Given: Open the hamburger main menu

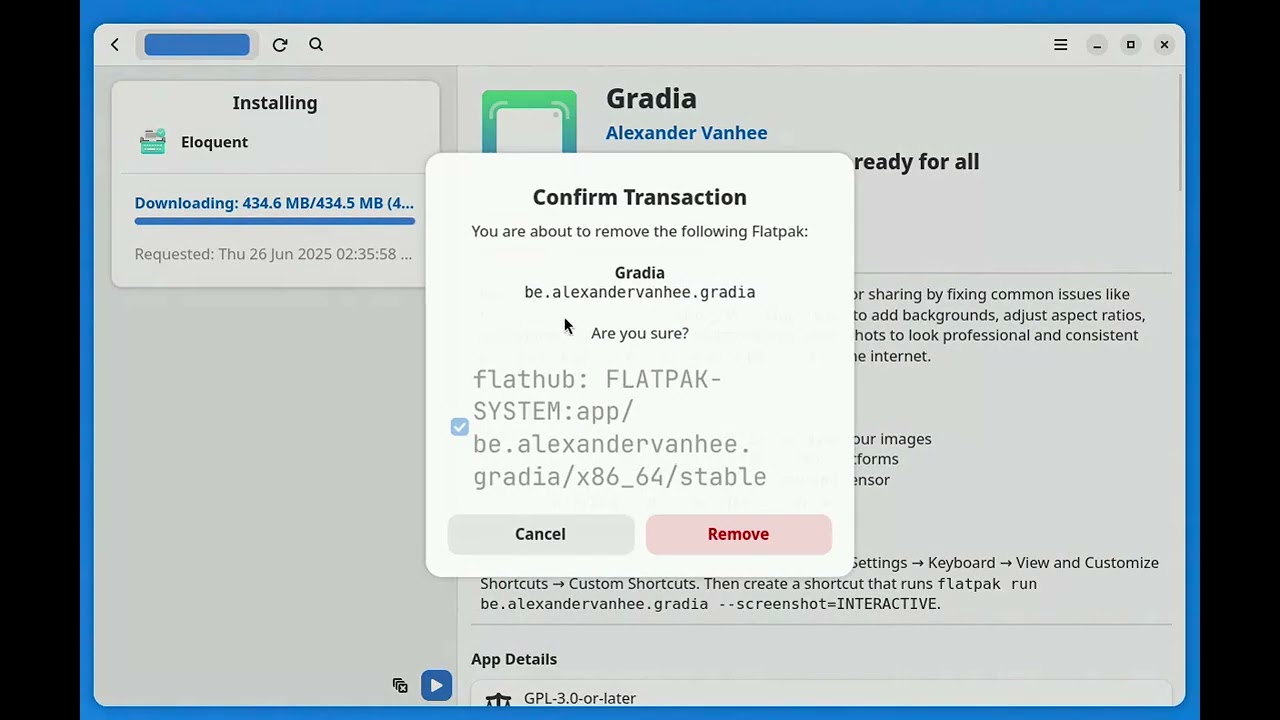Looking at the screenshot, I should tap(1061, 45).
